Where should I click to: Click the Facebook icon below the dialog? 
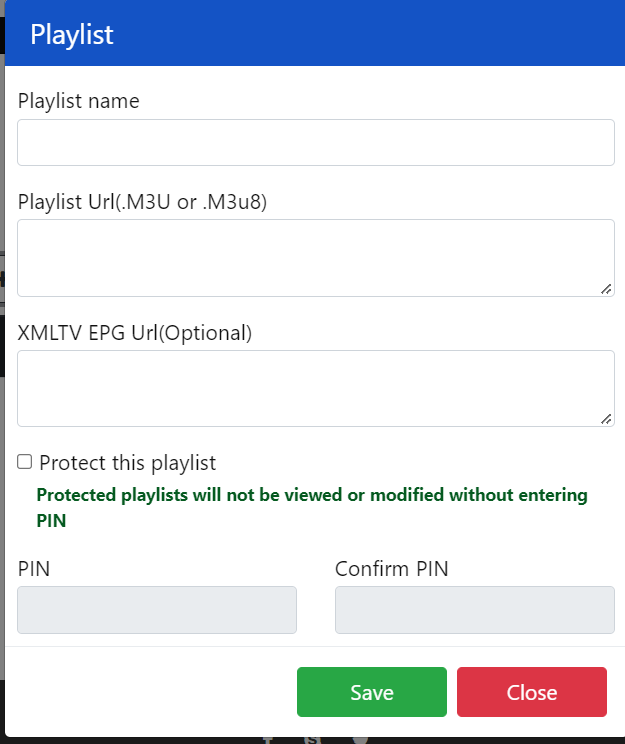coord(268,740)
